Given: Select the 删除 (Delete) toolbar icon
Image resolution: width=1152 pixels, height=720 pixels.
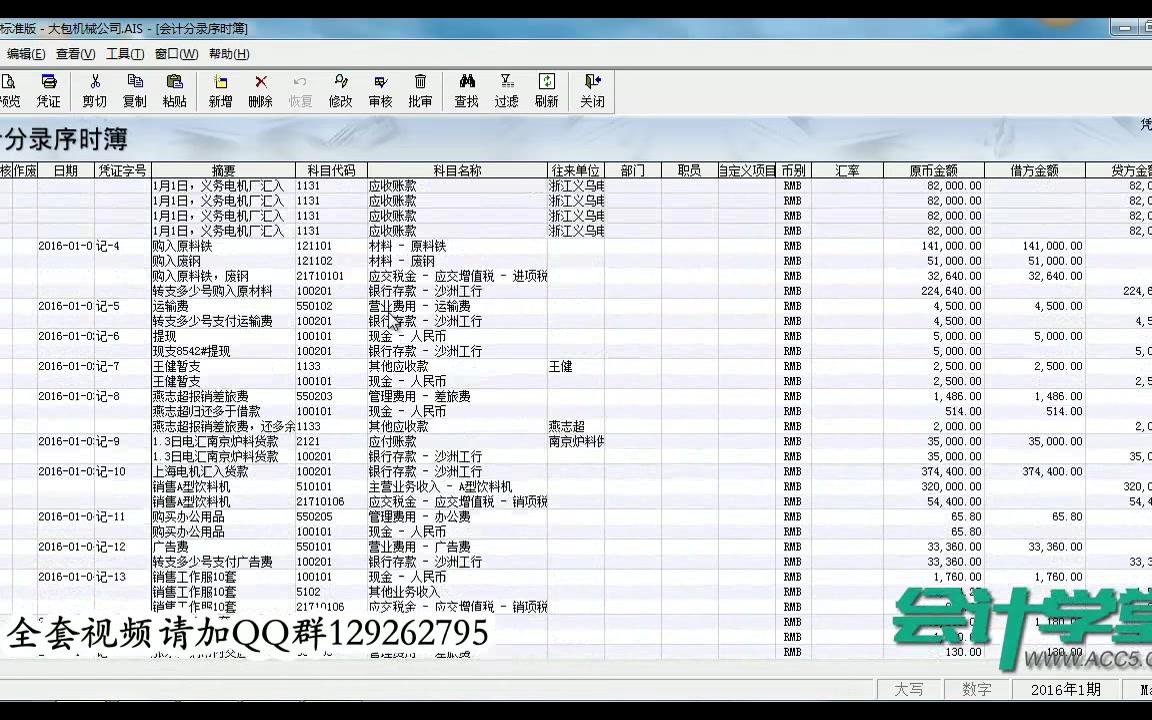Looking at the screenshot, I should click(x=260, y=90).
